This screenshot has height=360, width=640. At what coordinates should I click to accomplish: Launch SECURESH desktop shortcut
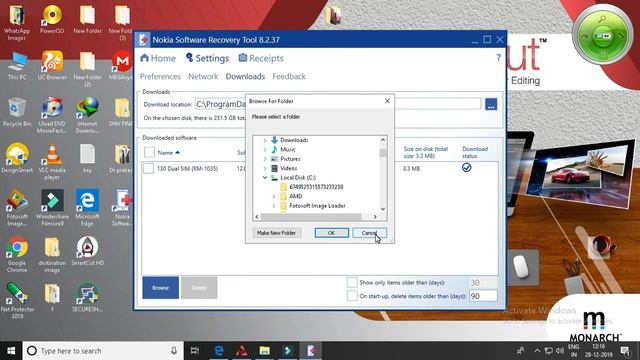click(x=87, y=298)
